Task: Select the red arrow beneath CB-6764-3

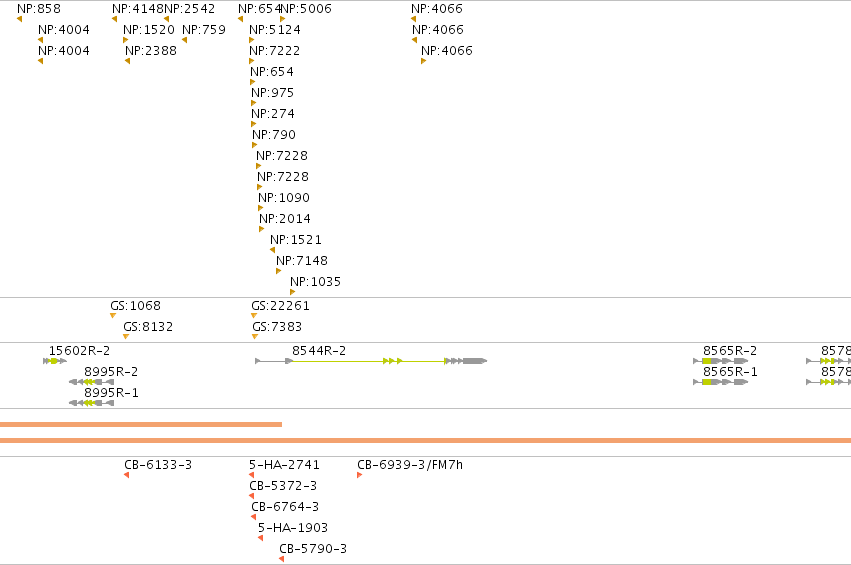Action: pos(253,517)
